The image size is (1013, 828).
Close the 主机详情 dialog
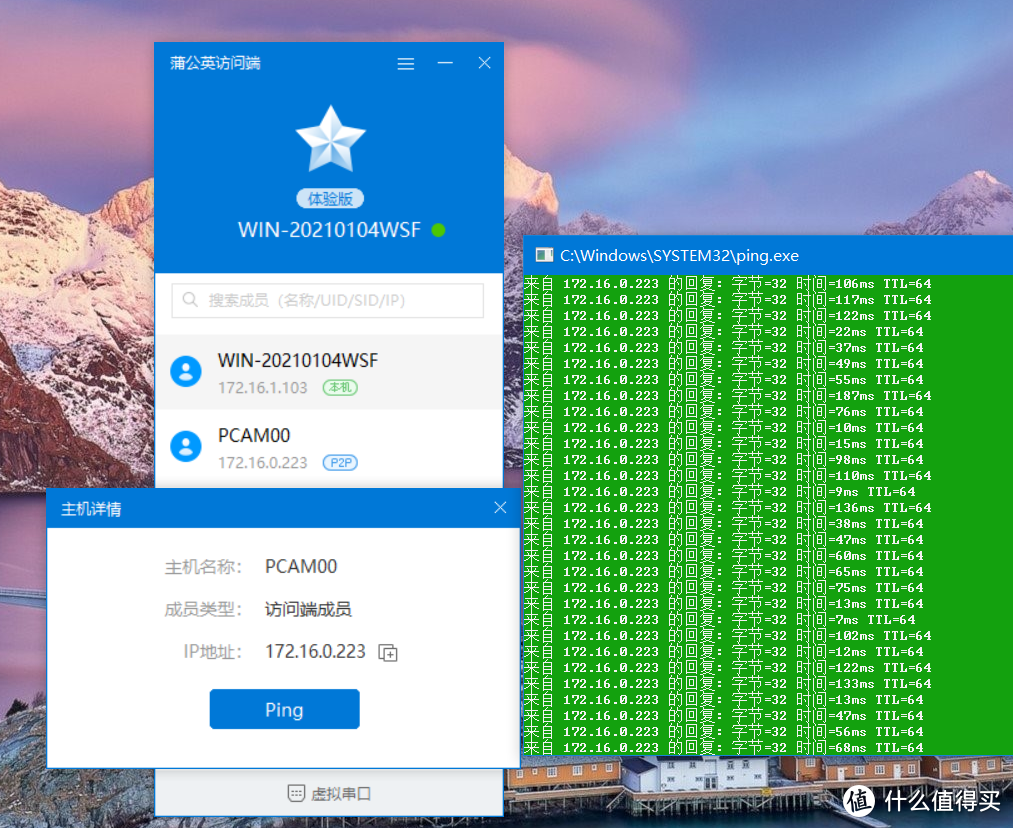[500, 508]
